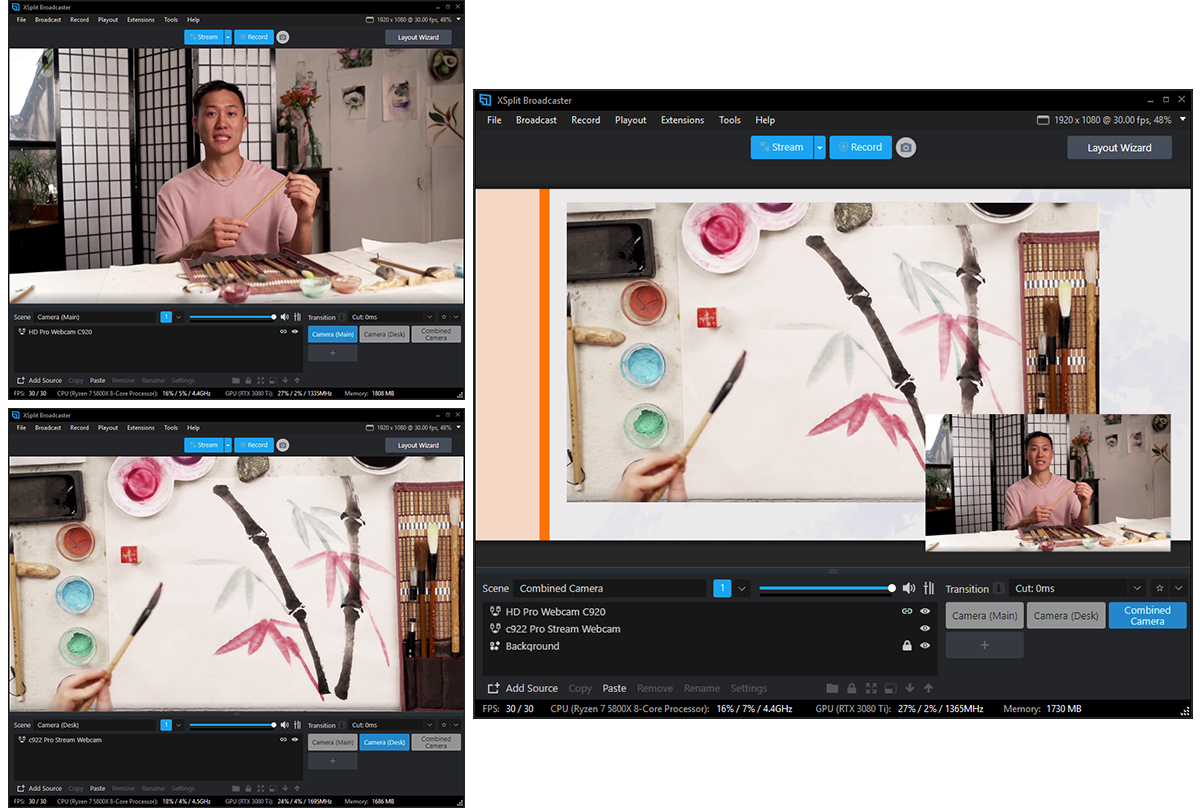Image resolution: width=1200 pixels, height=808 pixels.
Task: Click the Combined Camera scene name field
Action: (x=609, y=588)
